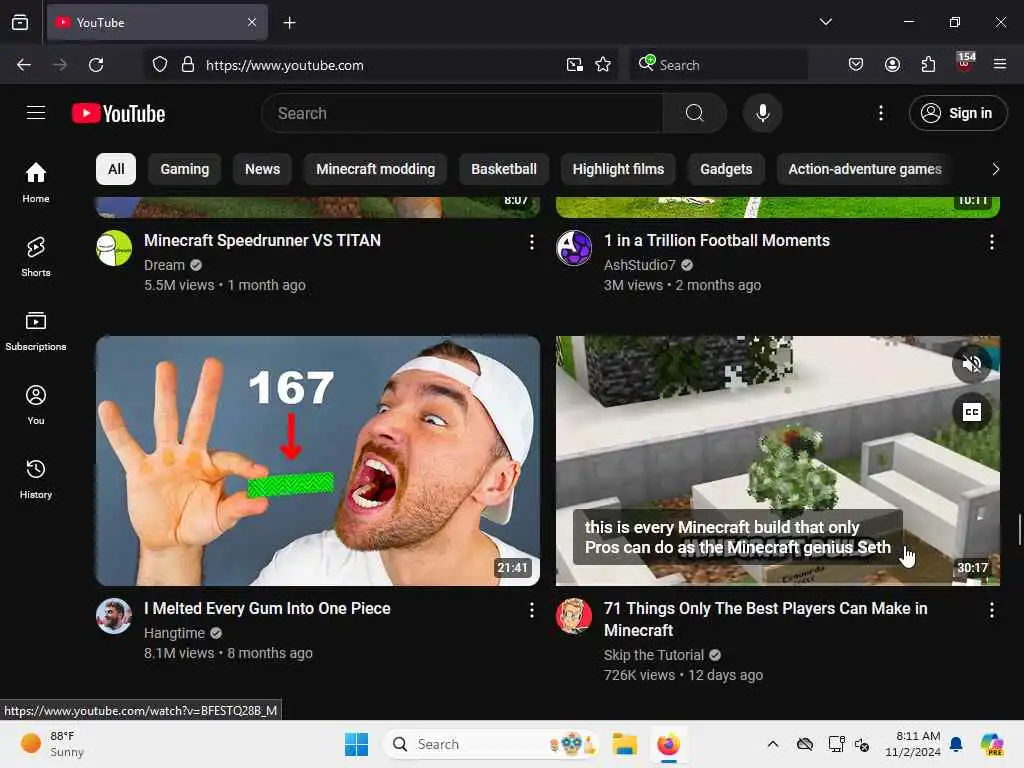Open the Hangtime channel link
1024x768 pixels.
174,633
